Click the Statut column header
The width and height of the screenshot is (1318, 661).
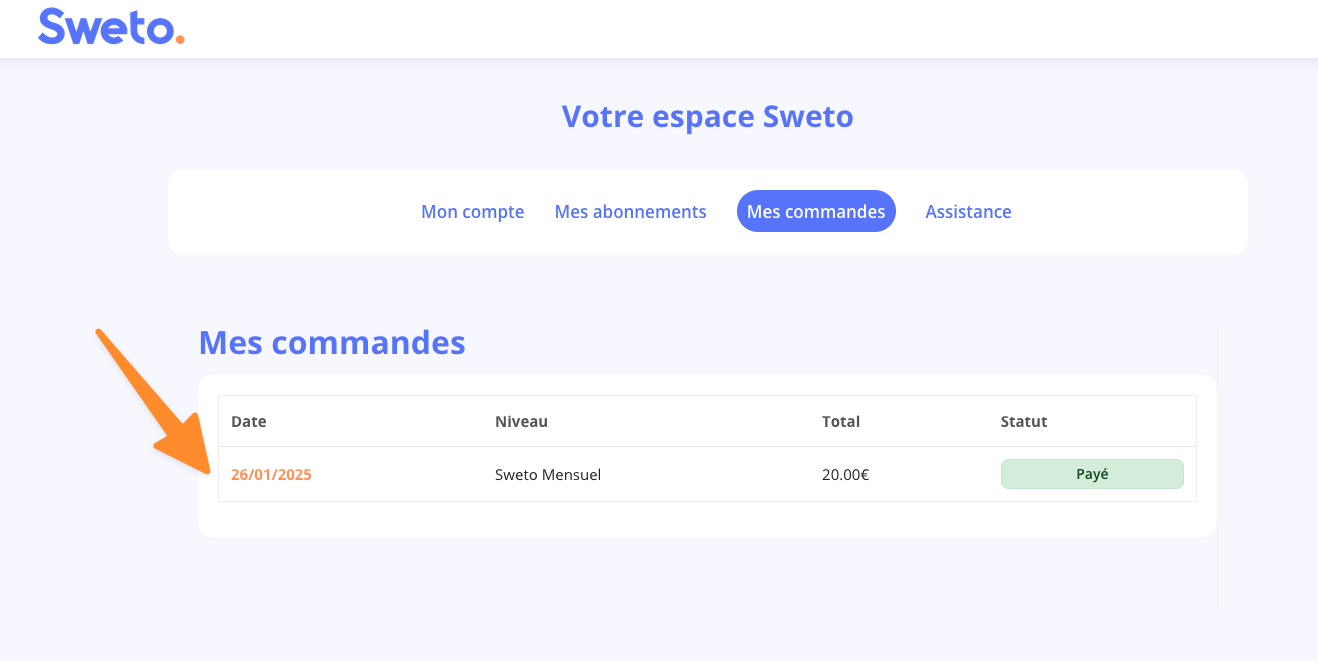click(x=1023, y=422)
